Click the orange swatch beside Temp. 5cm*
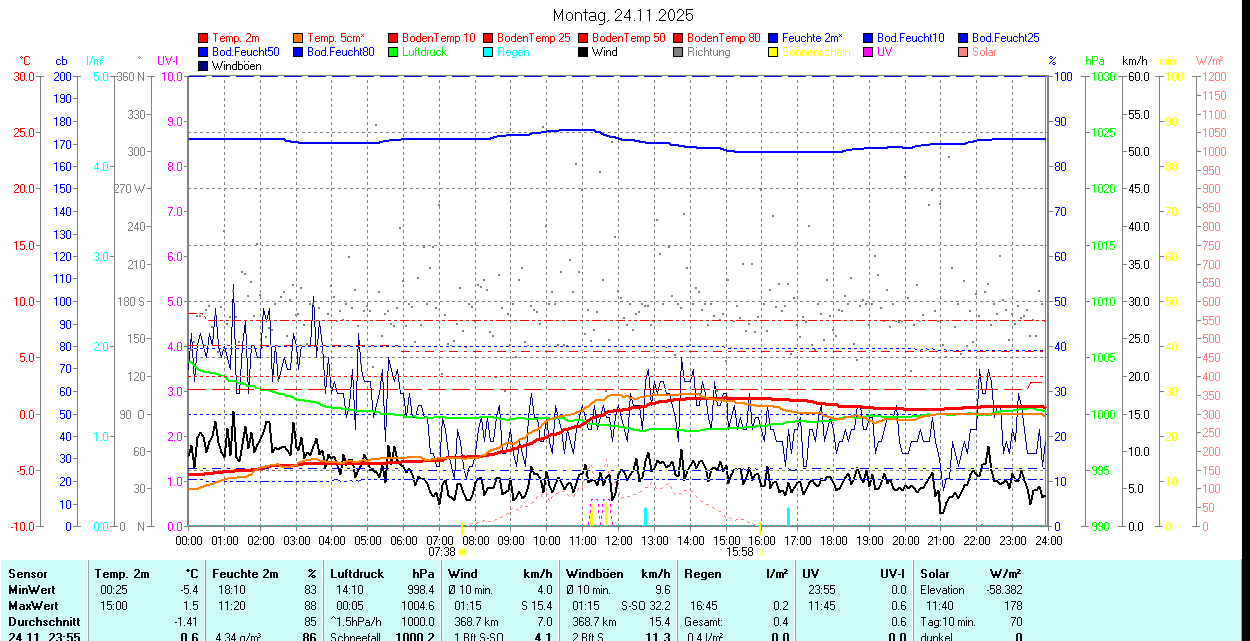The image size is (1250, 641). tap(298, 38)
